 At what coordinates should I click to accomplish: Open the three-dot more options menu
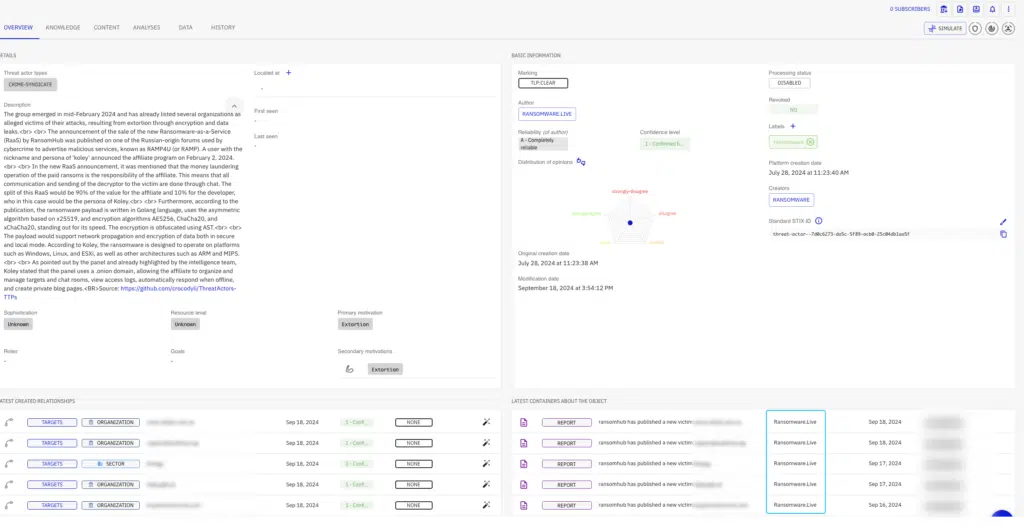(1008, 9)
